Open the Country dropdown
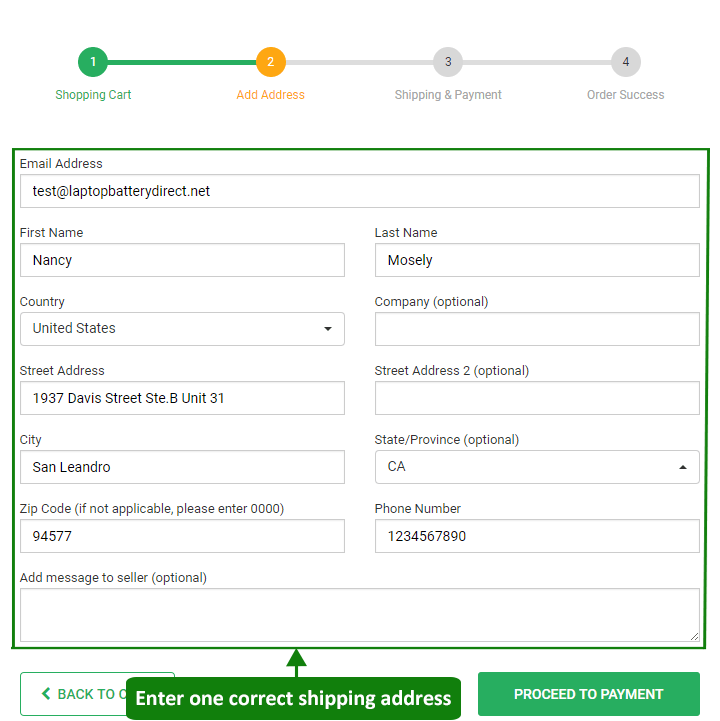Screen dimensions: 720x721 [182, 329]
